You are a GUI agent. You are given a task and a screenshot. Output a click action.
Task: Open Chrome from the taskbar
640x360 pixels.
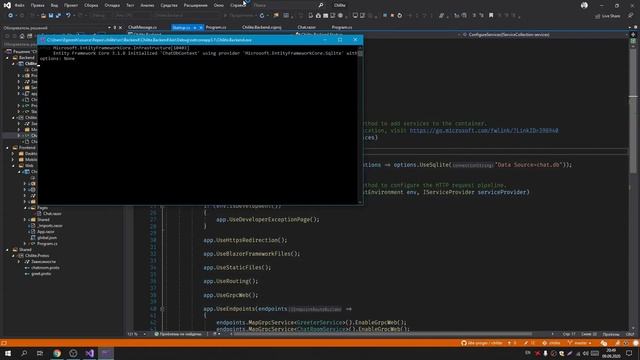57,353
